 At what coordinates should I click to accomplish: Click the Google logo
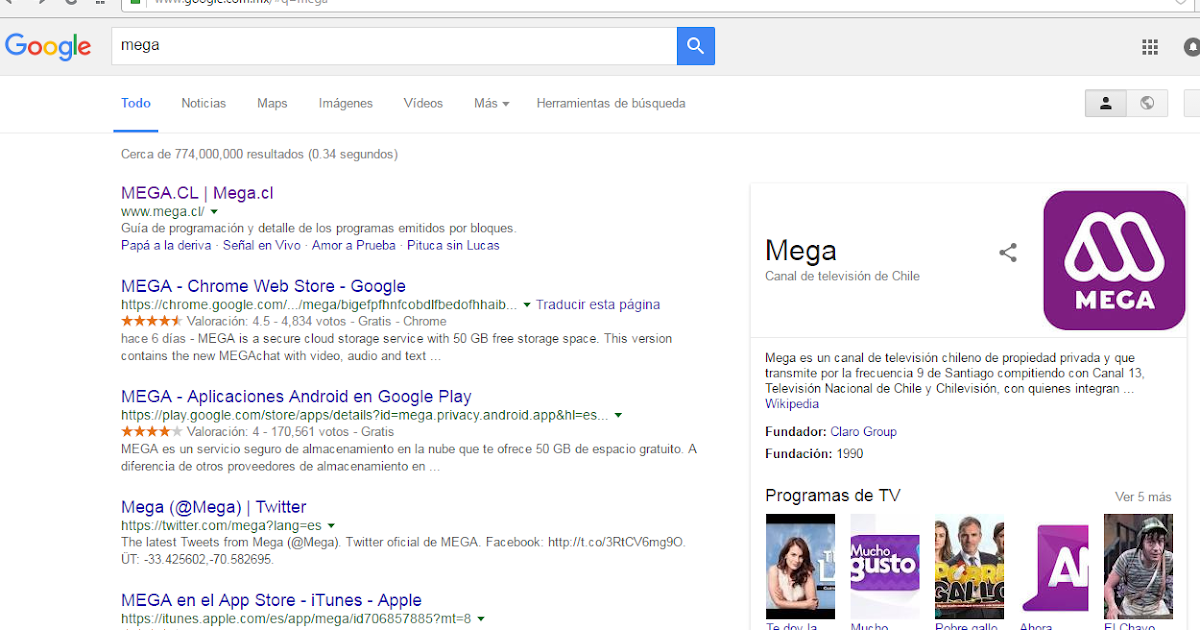(48, 46)
